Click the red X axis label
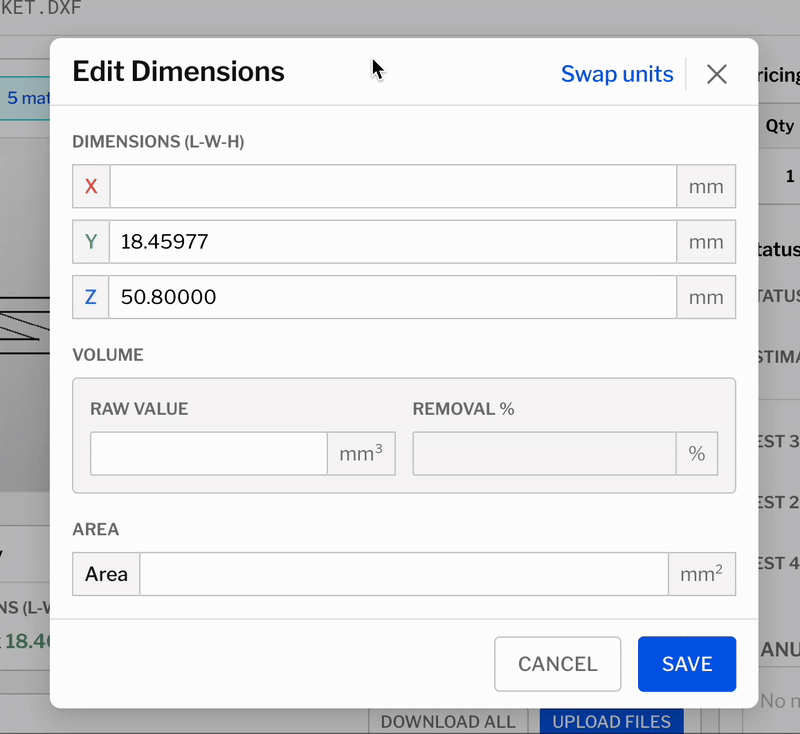Viewport: 800px width, 734px height. 91,187
